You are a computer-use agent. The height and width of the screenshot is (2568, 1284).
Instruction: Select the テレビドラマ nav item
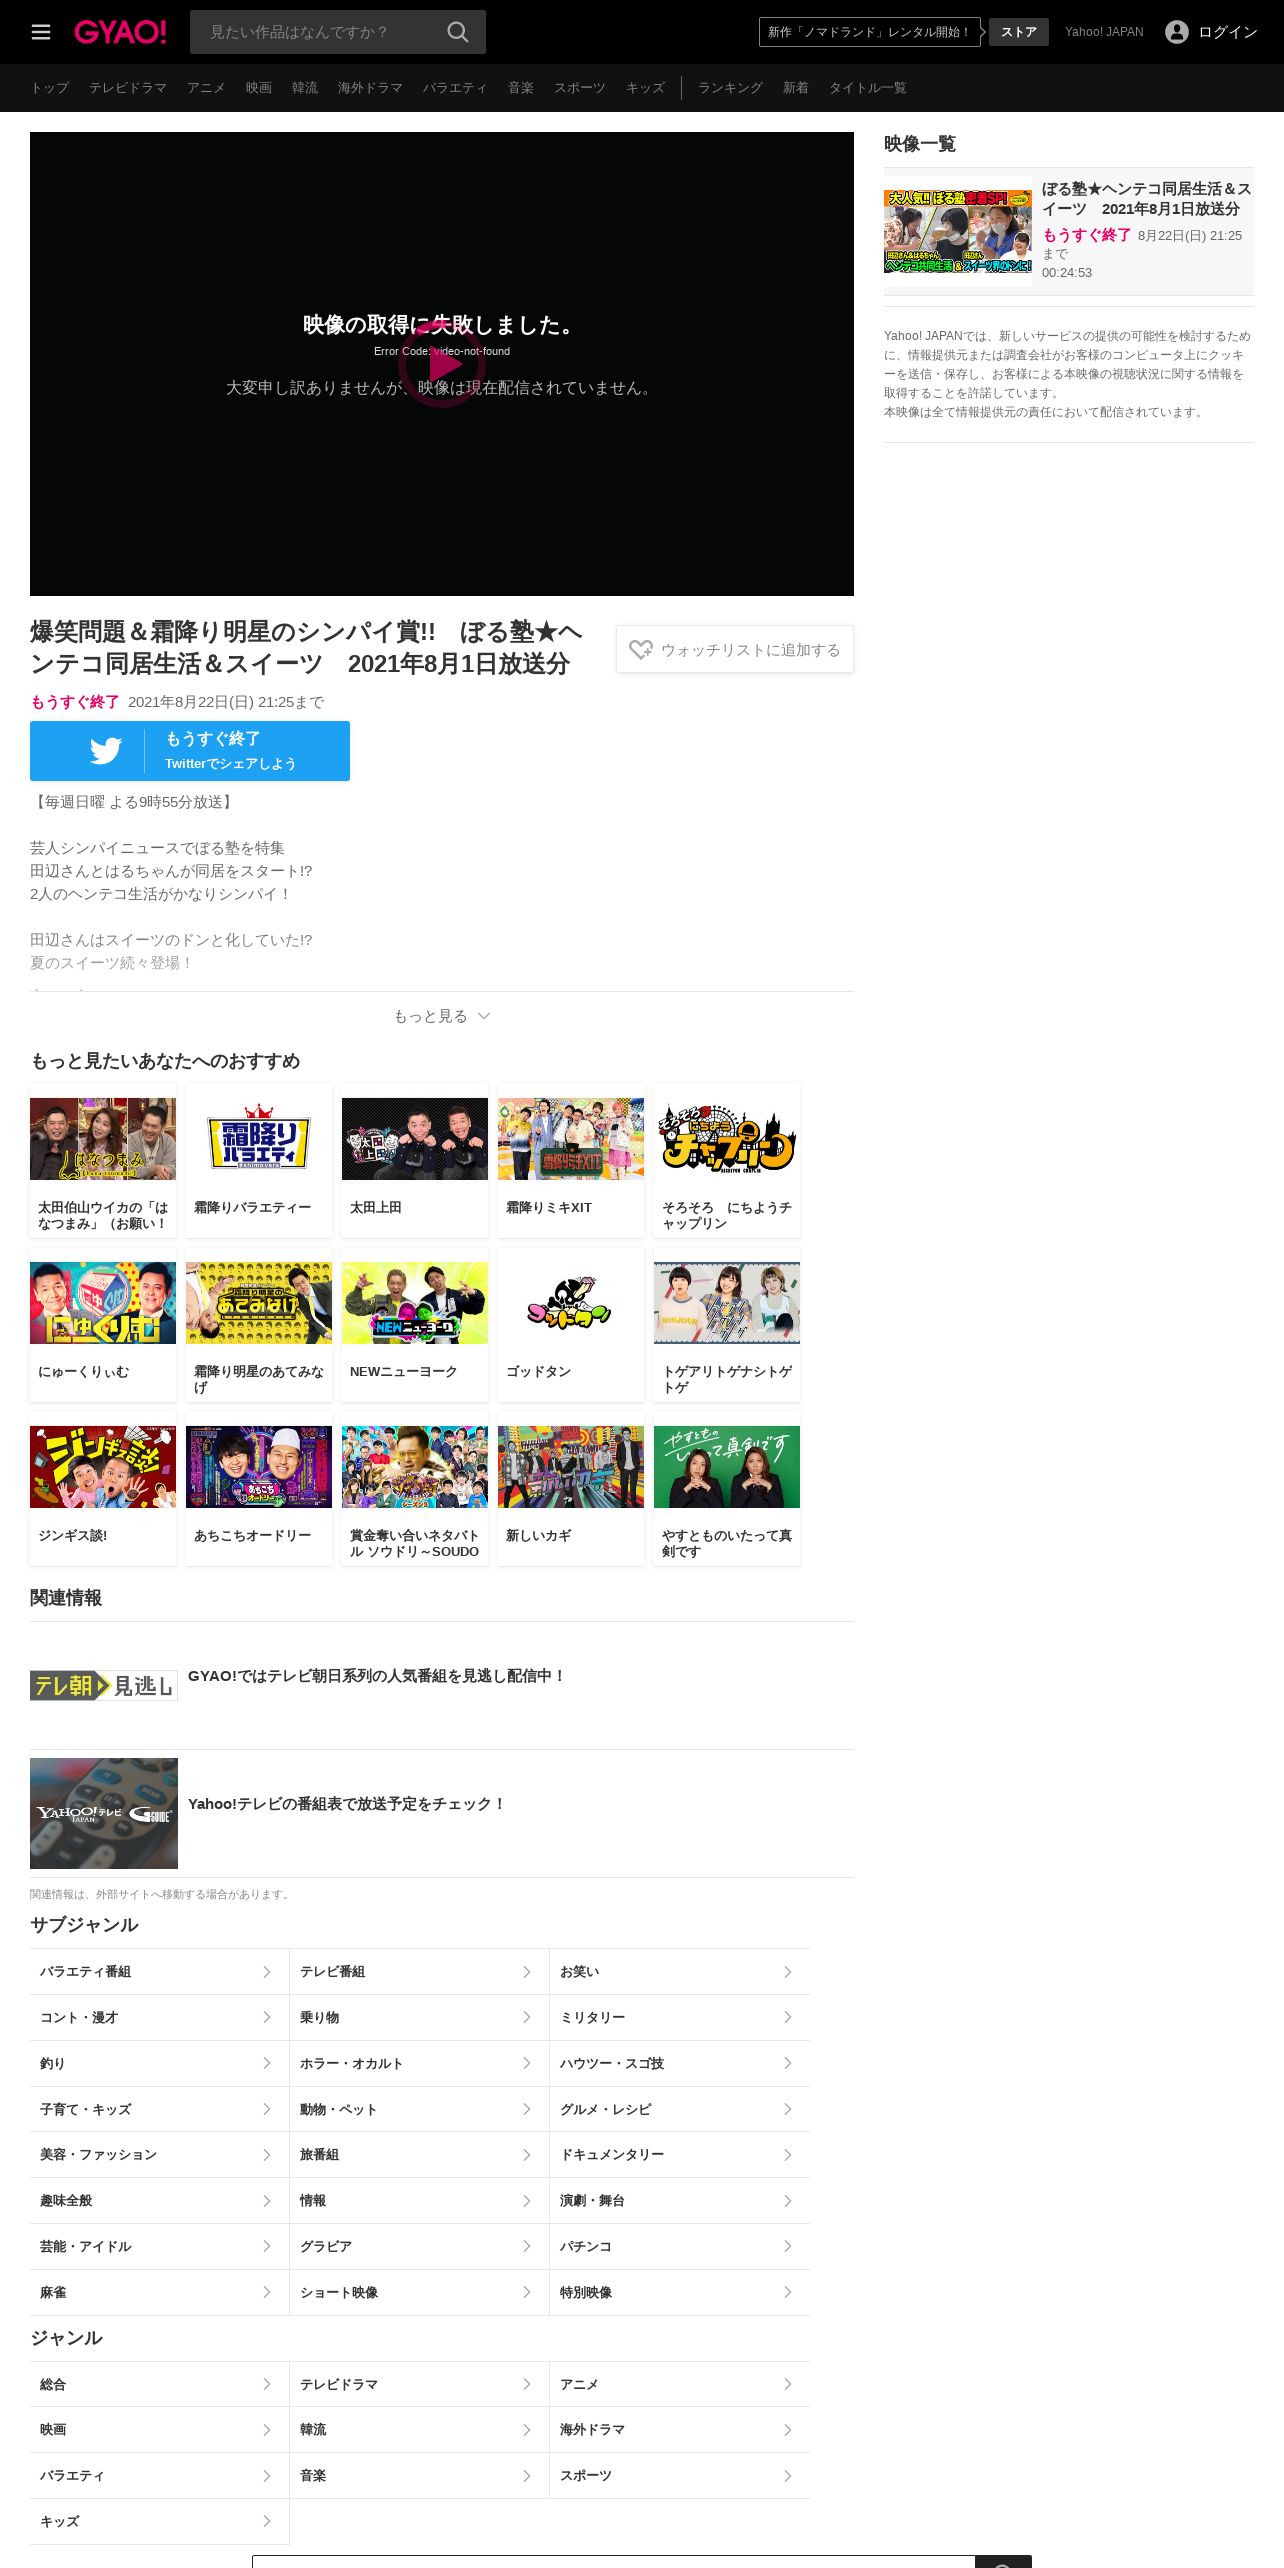pos(128,88)
